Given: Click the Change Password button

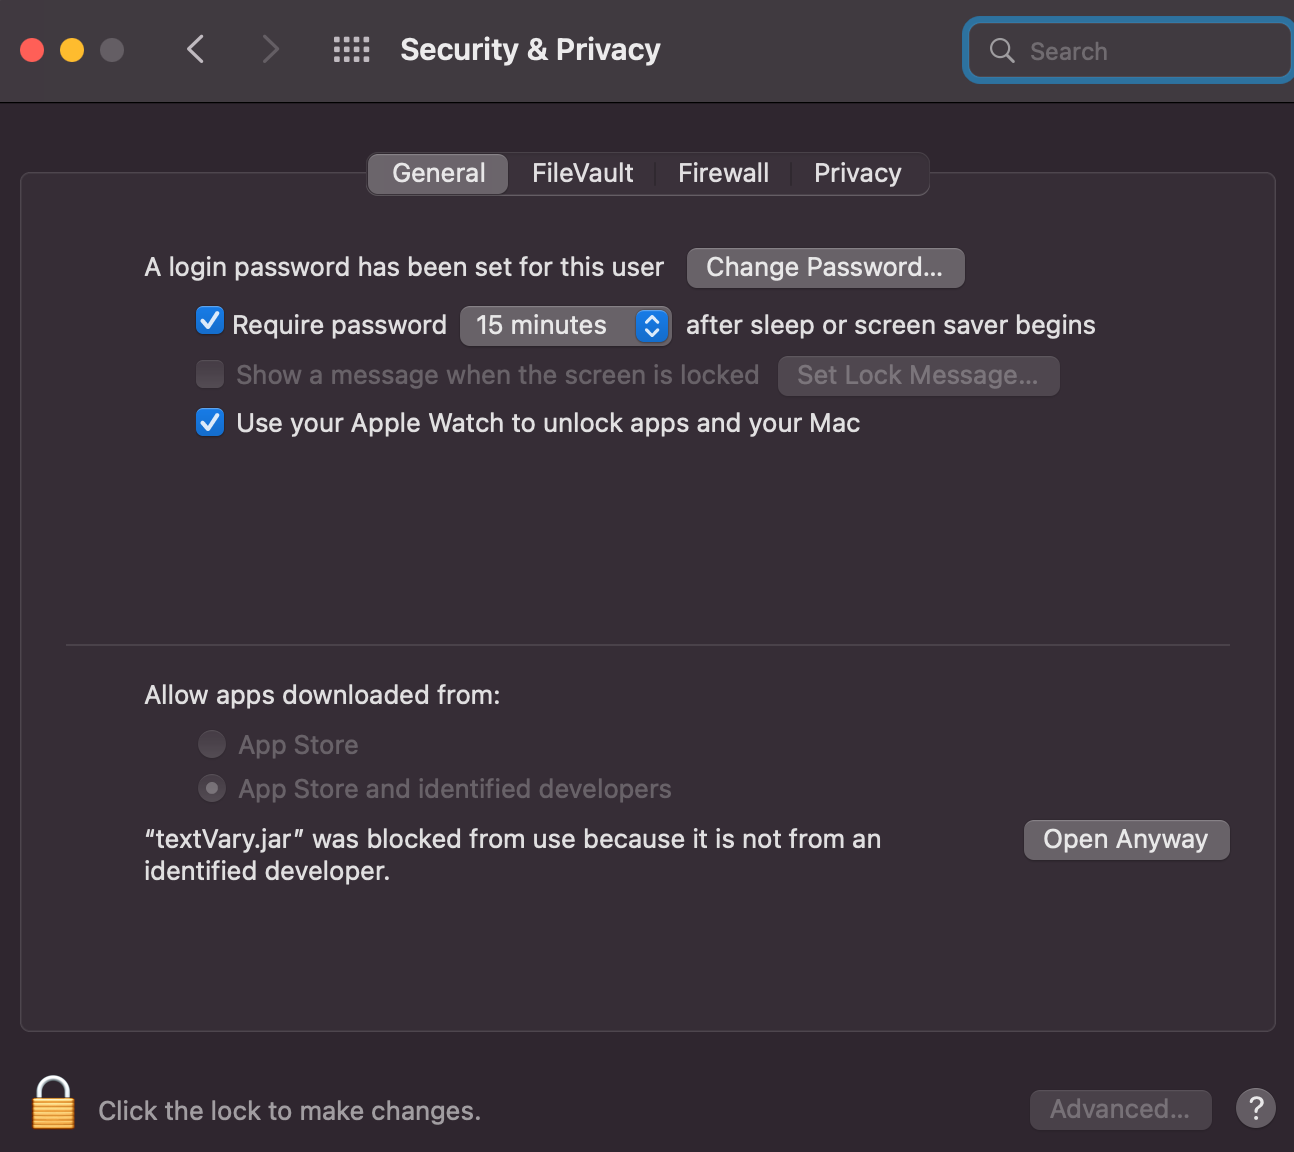Looking at the screenshot, I should pos(825,267).
